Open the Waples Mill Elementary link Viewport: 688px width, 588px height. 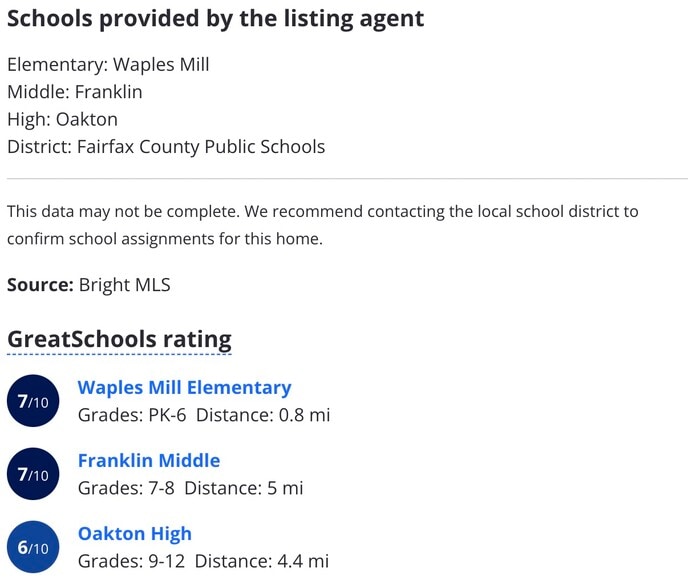(x=184, y=388)
